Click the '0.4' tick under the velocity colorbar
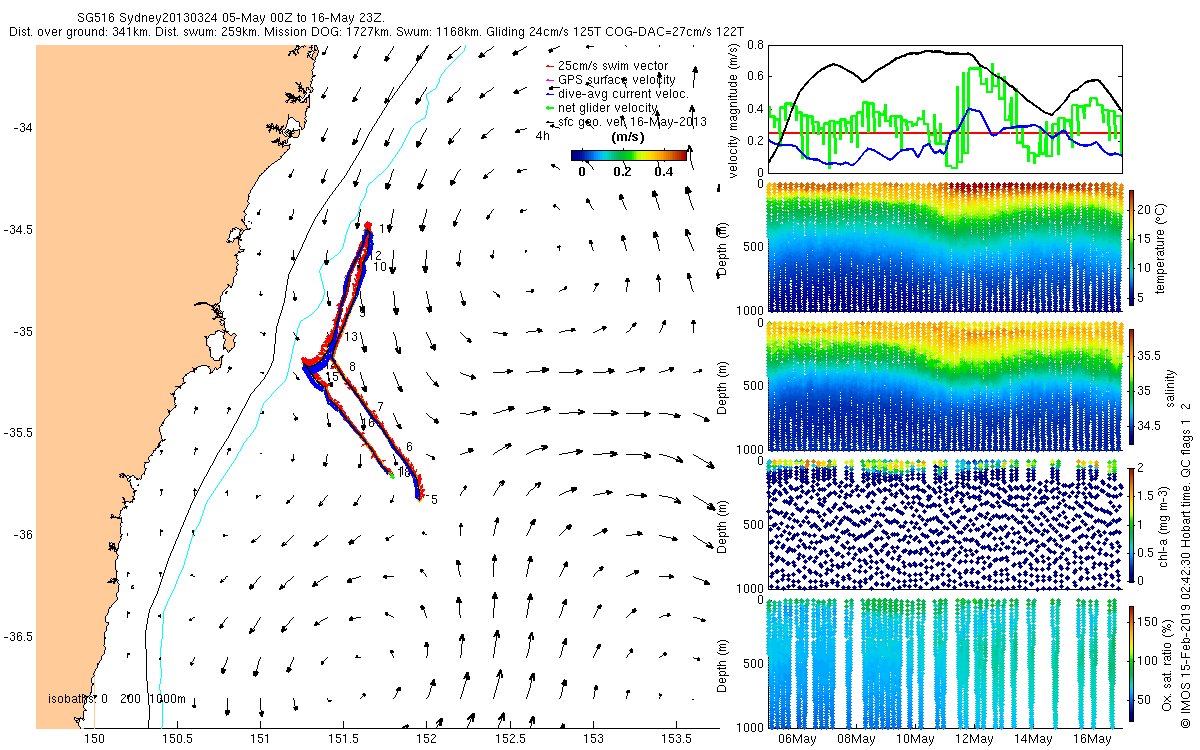Screen dimensions: 1200x750 664,171
